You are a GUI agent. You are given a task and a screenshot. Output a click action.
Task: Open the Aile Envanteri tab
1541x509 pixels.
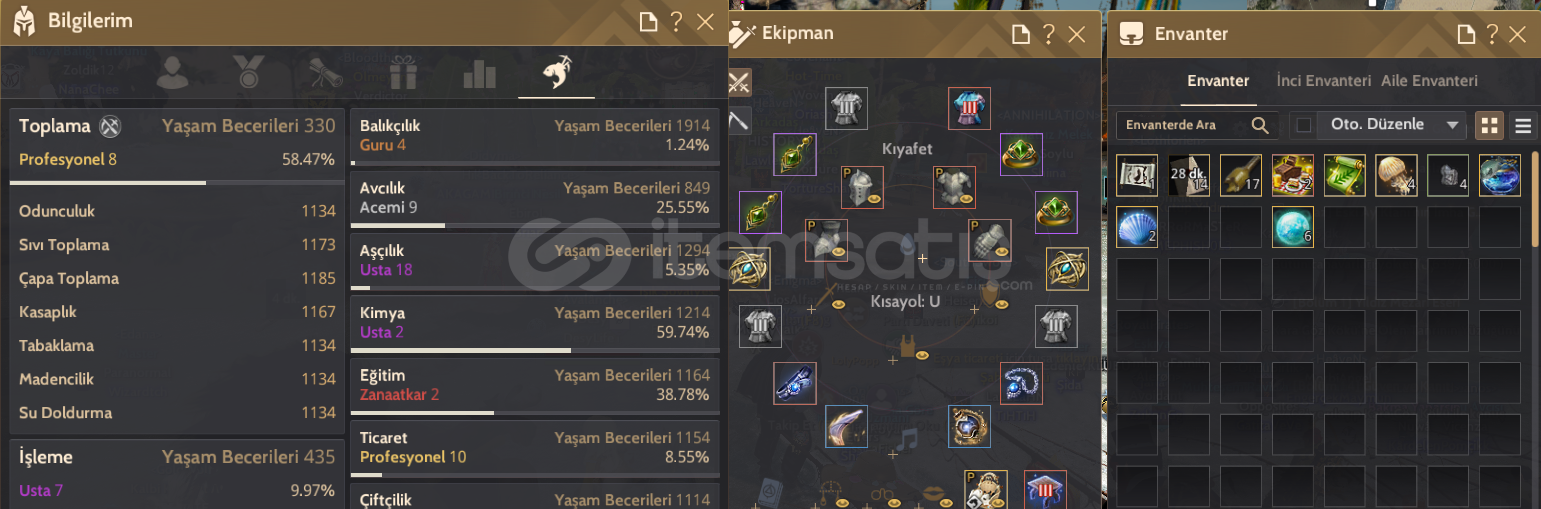(x=1429, y=81)
